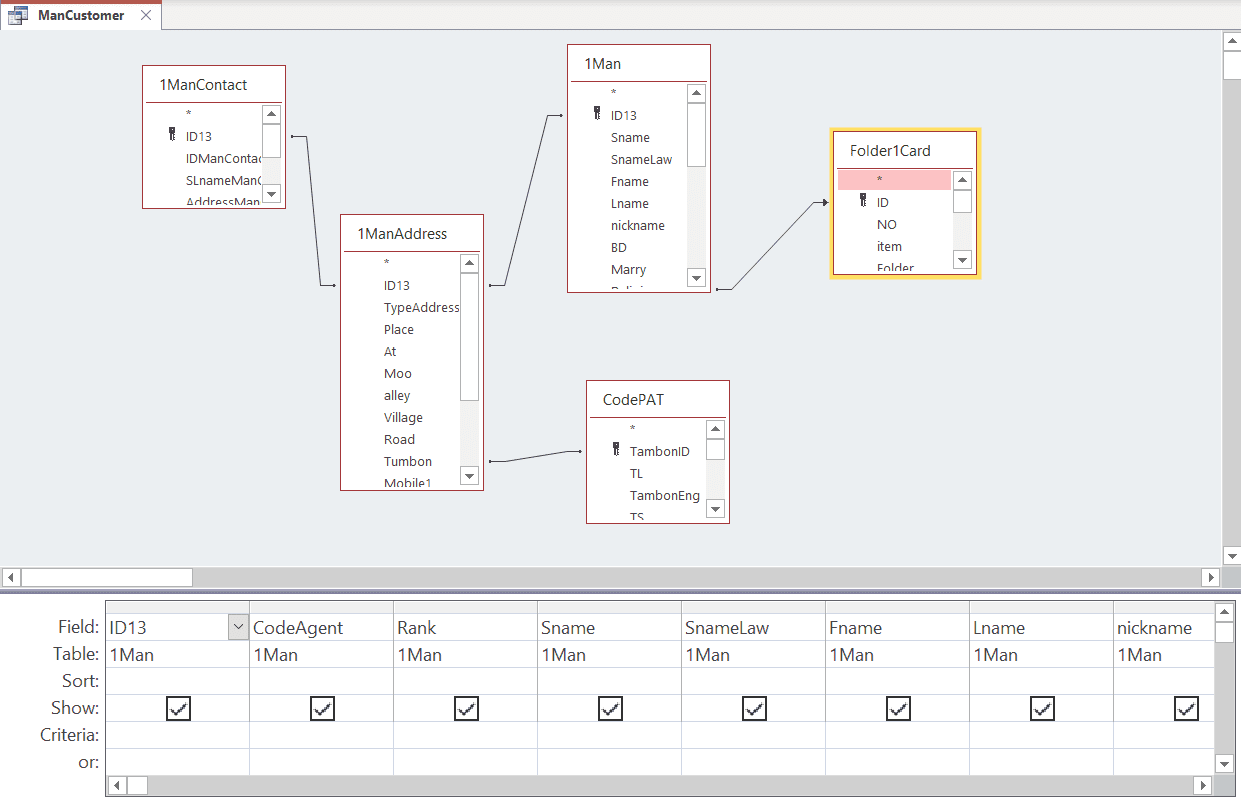Uncheck Show for the ID13 column
The height and width of the screenshot is (802, 1241).
point(178,708)
